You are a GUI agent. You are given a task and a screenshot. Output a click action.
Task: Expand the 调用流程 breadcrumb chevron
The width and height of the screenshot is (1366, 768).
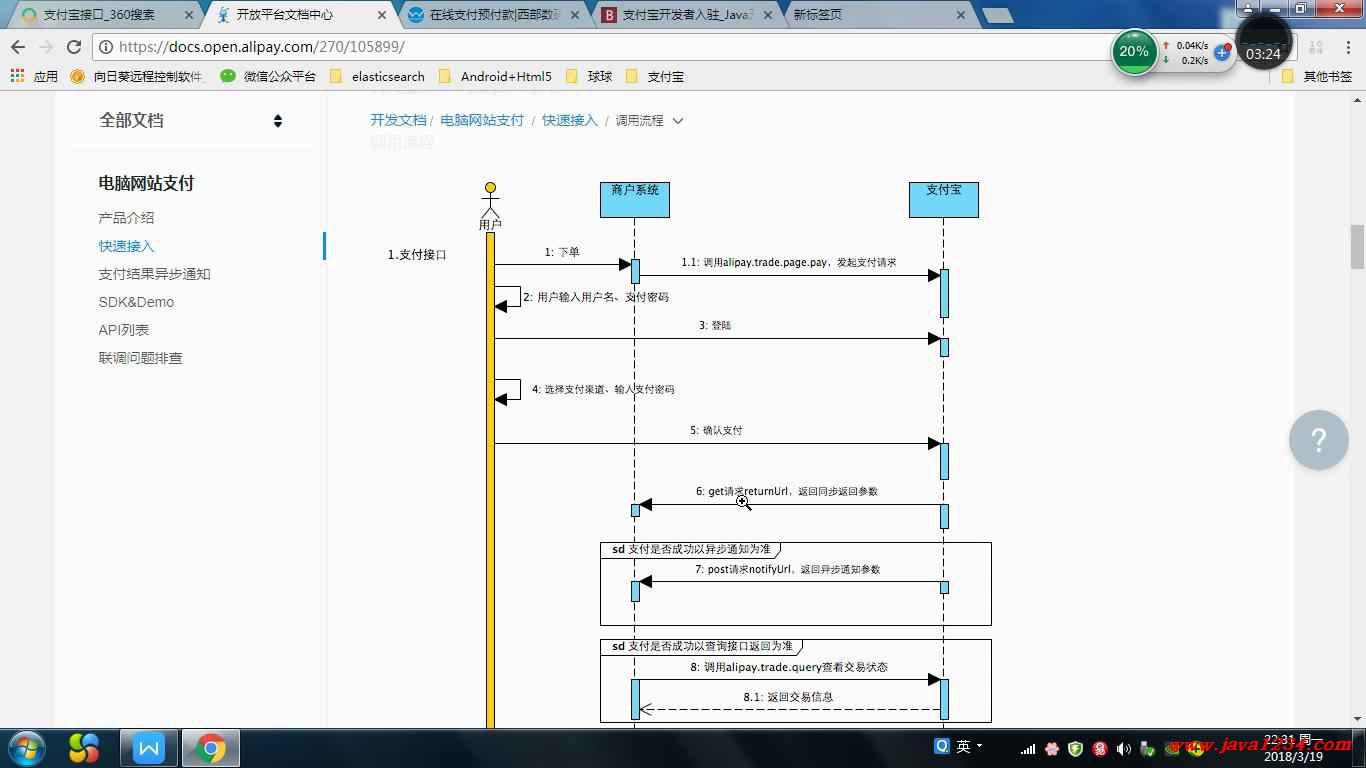[x=678, y=121]
